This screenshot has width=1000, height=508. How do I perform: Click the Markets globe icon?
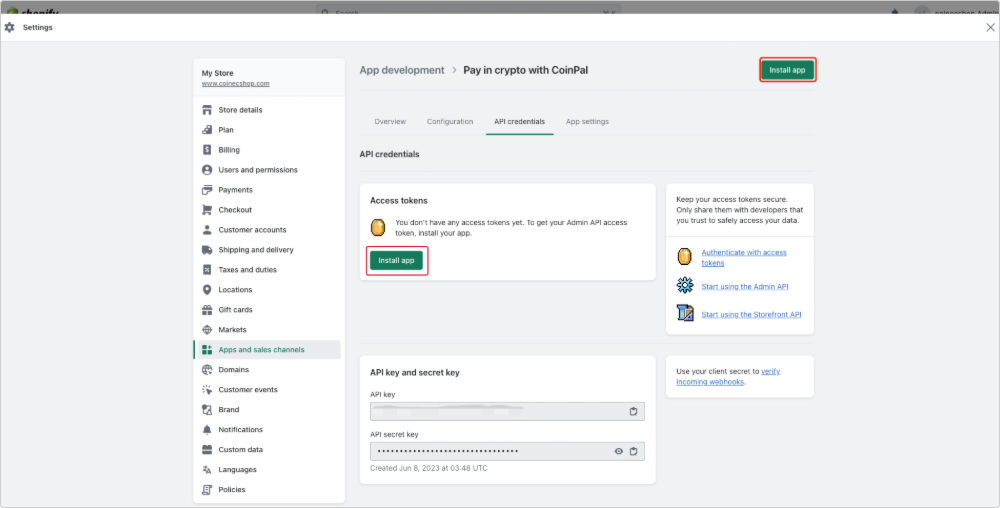click(x=207, y=330)
